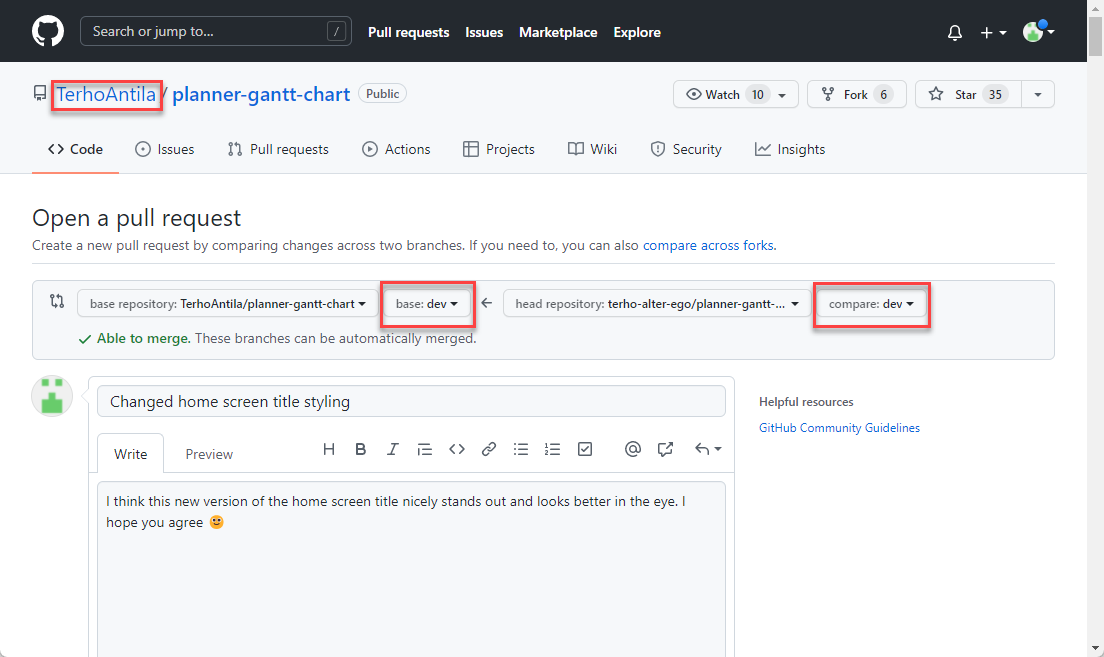
Task: Expand the compare: dev branch dropdown
Action: click(x=872, y=303)
